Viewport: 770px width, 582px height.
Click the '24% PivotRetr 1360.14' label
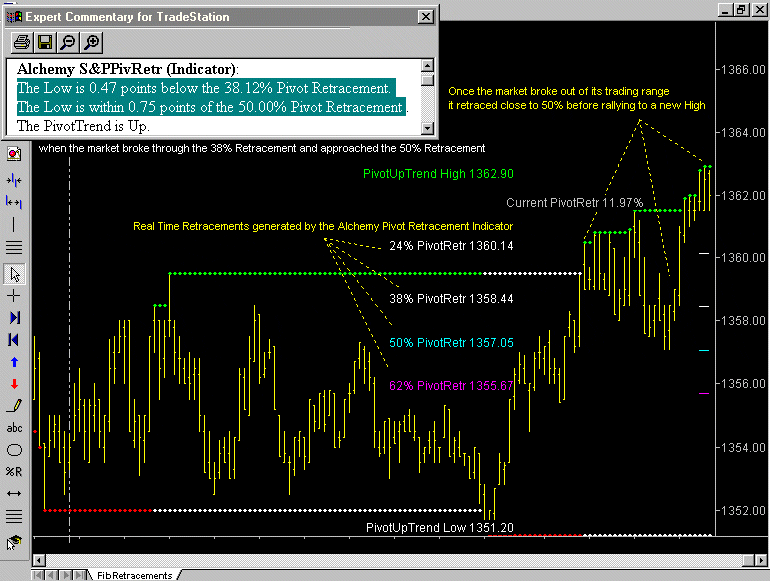451,246
